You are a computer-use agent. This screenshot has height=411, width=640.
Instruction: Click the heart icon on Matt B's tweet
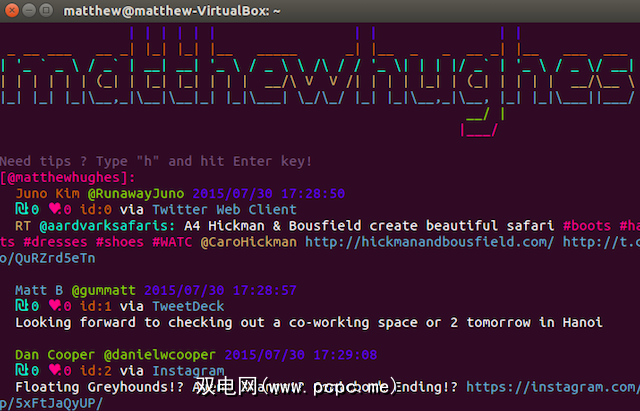click(x=55, y=306)
